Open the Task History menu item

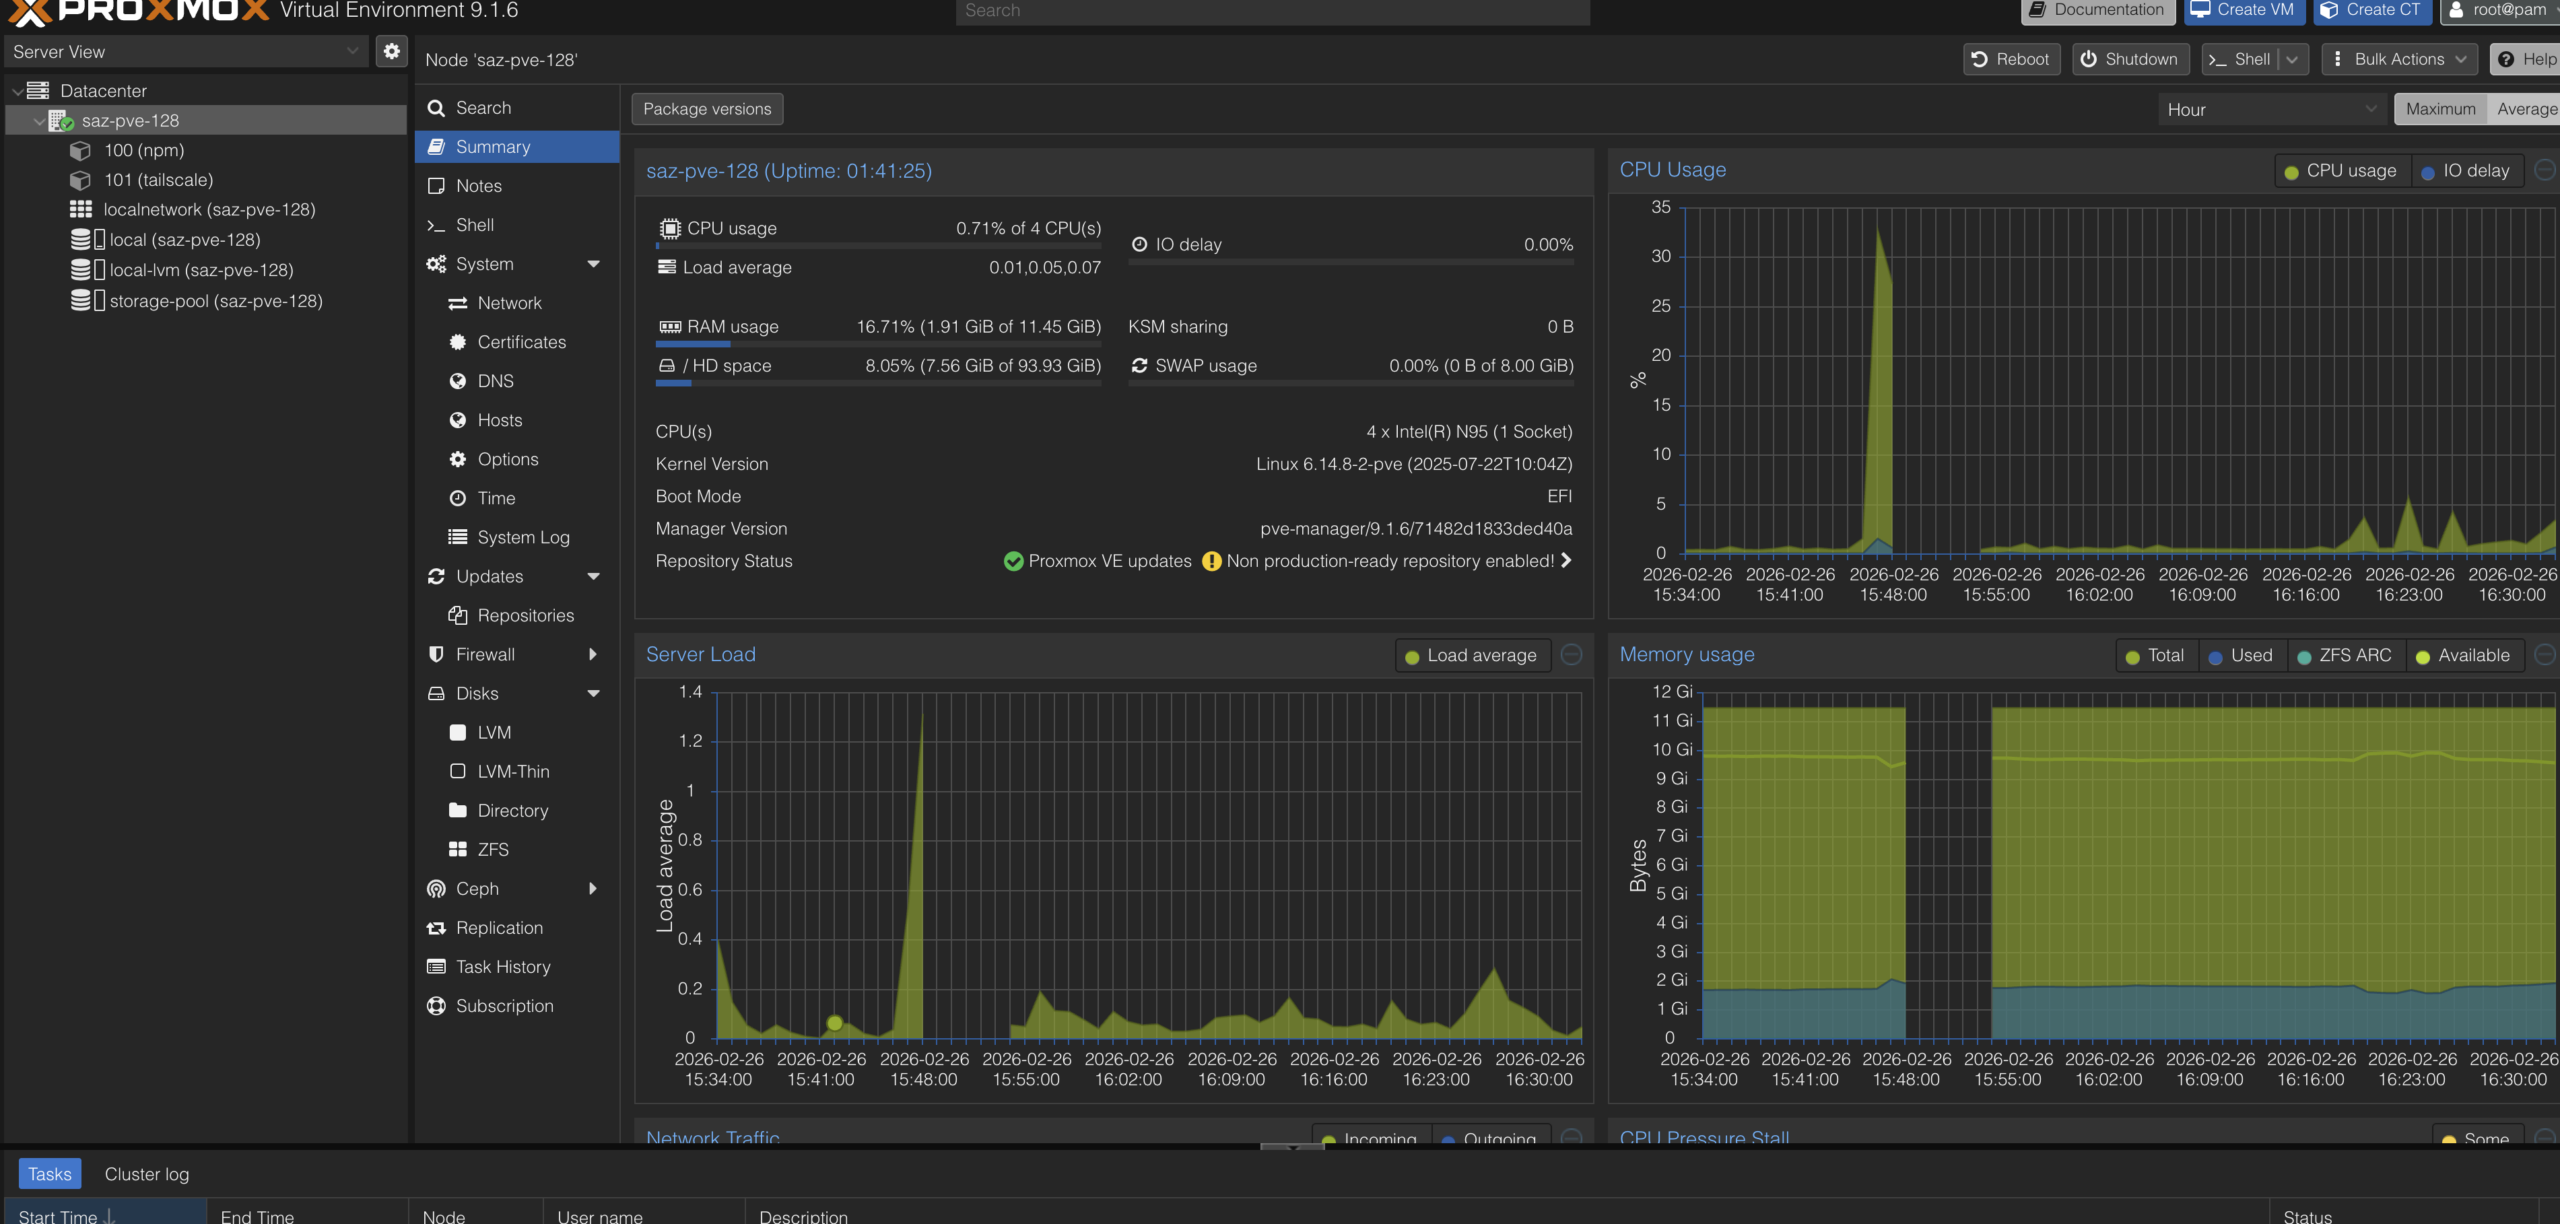[503, 967]
